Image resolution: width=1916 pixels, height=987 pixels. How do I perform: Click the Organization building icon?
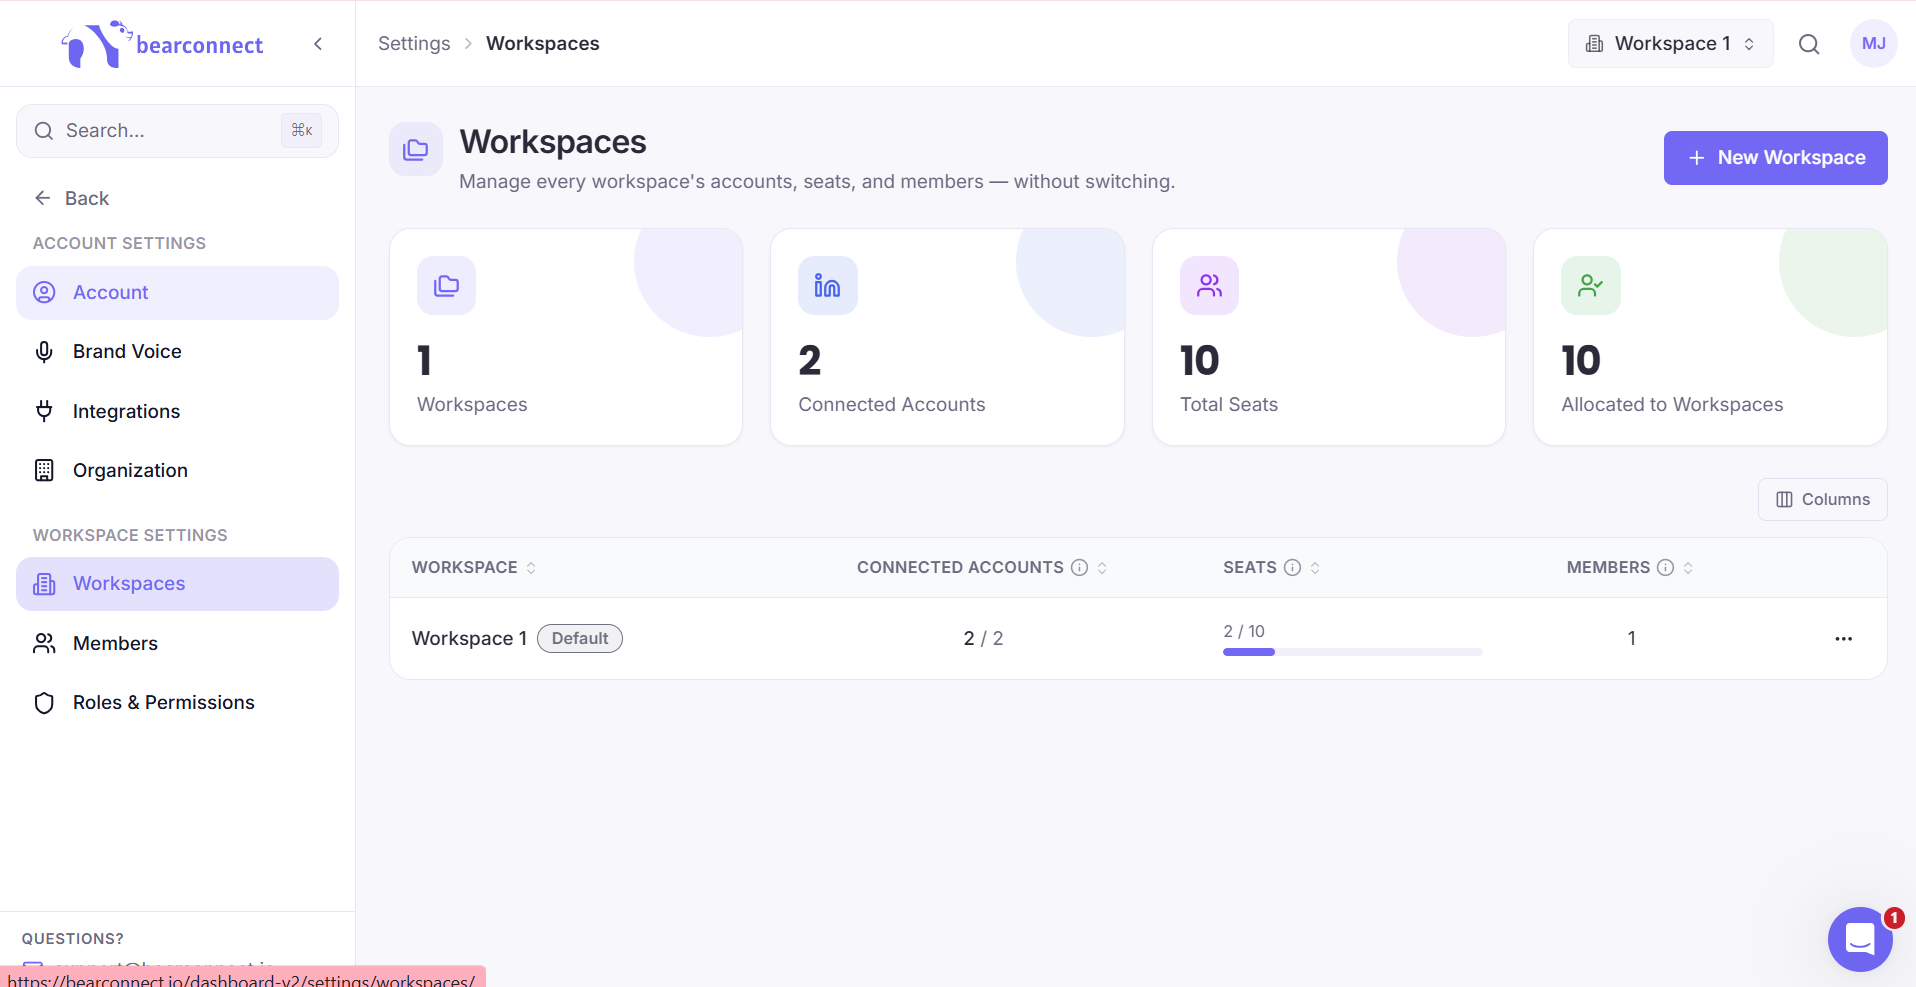point(44,470)
